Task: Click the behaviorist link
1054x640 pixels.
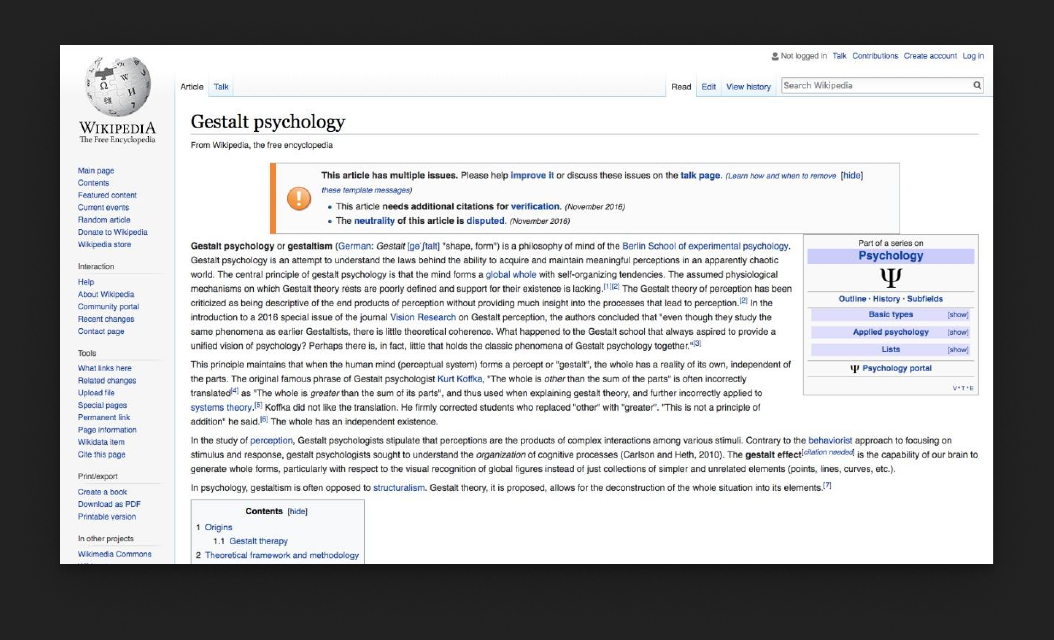Action: click(x=830, y=441)
